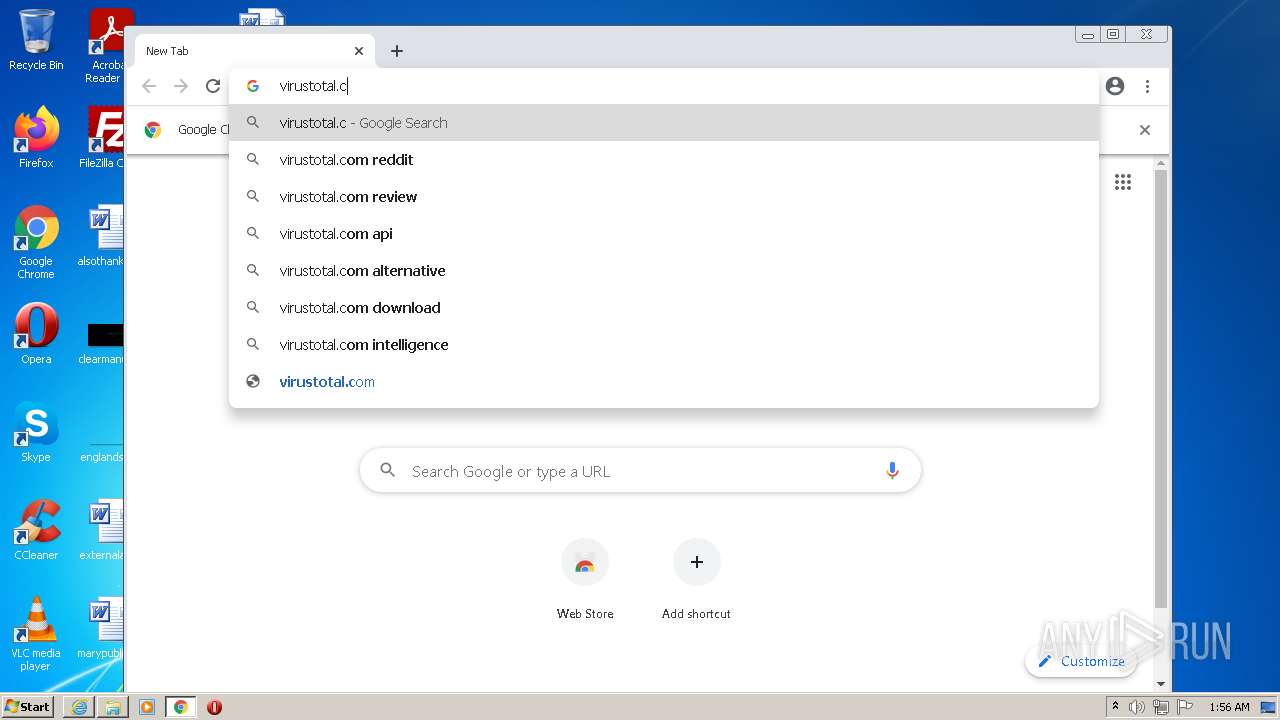Reload the page with the refresh icon
This screenshot has width=1280, height=720.
click(x=213, y=86)
